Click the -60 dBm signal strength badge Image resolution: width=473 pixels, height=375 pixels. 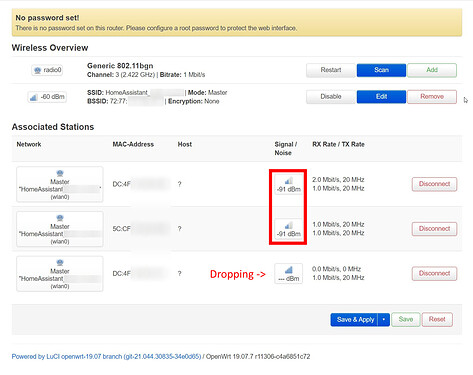pos(47,97)
